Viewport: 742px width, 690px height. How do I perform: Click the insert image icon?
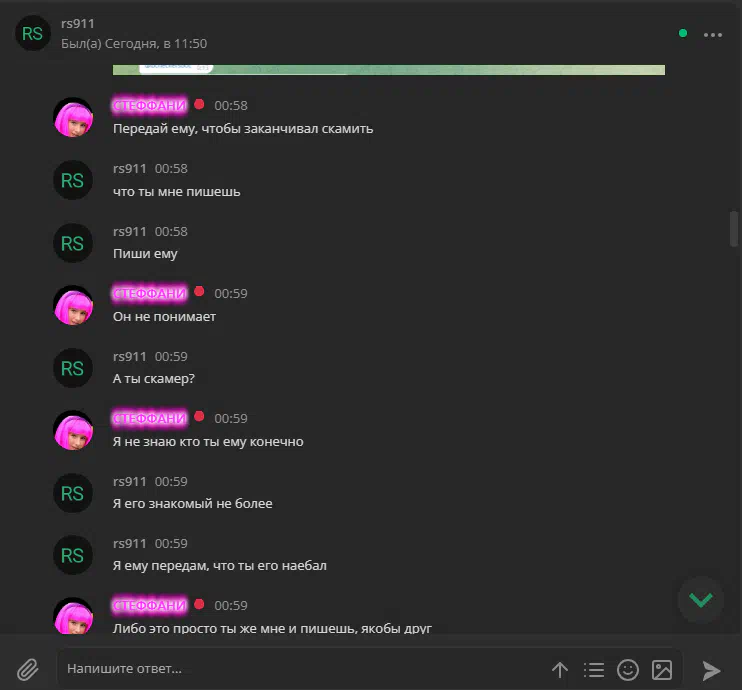pyautogui.click(x=662, y=670)
